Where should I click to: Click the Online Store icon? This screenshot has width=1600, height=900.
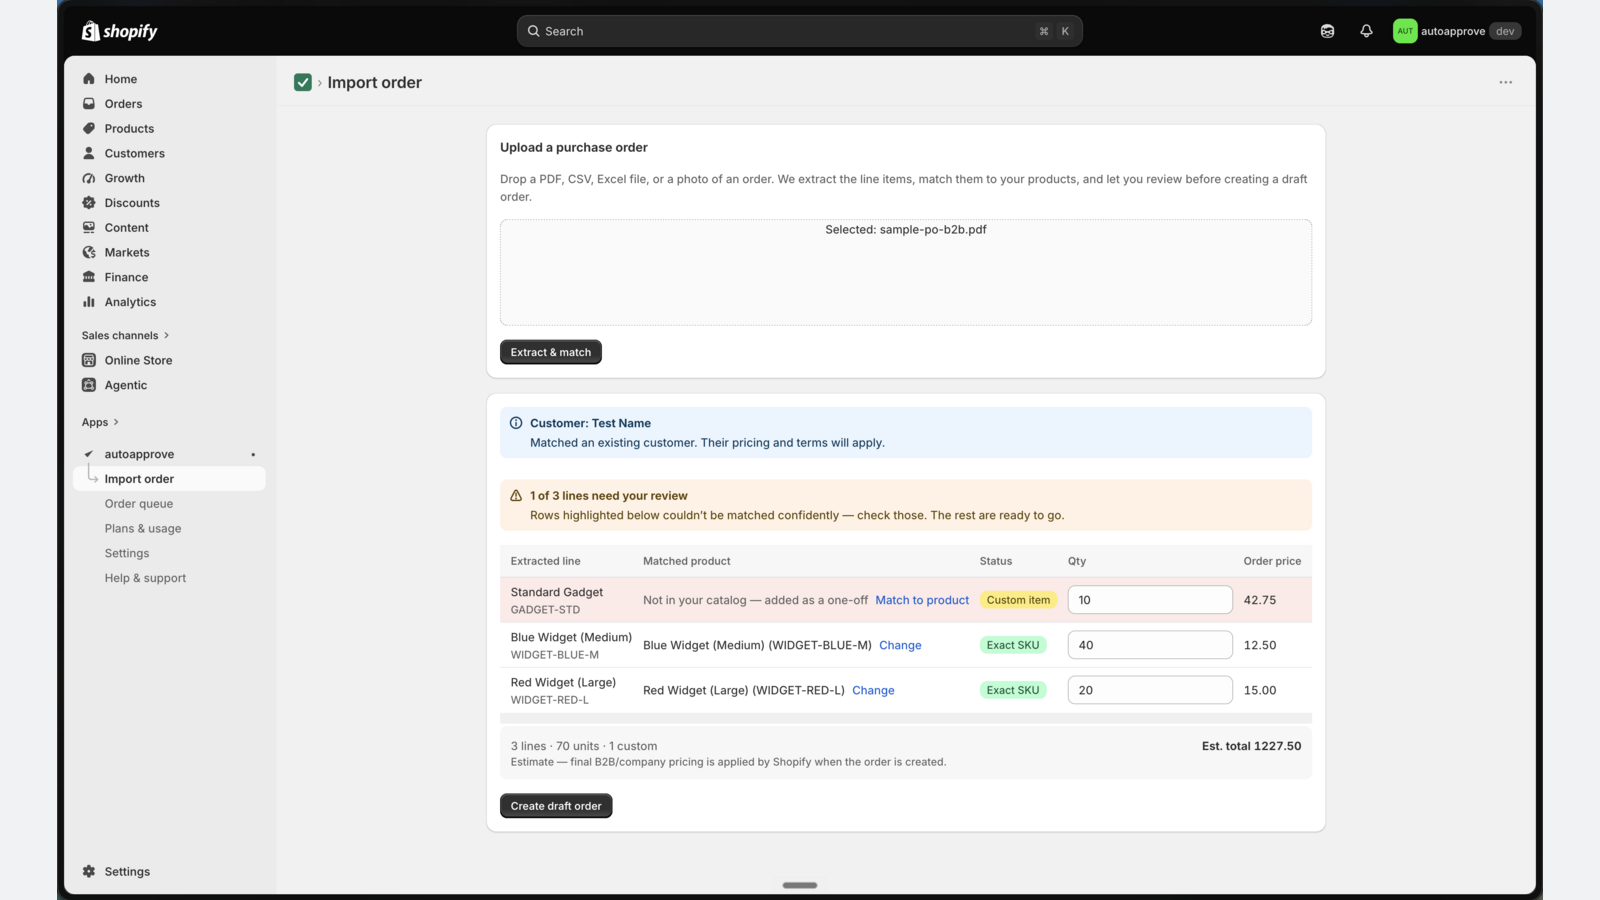[x=89, y=360]
